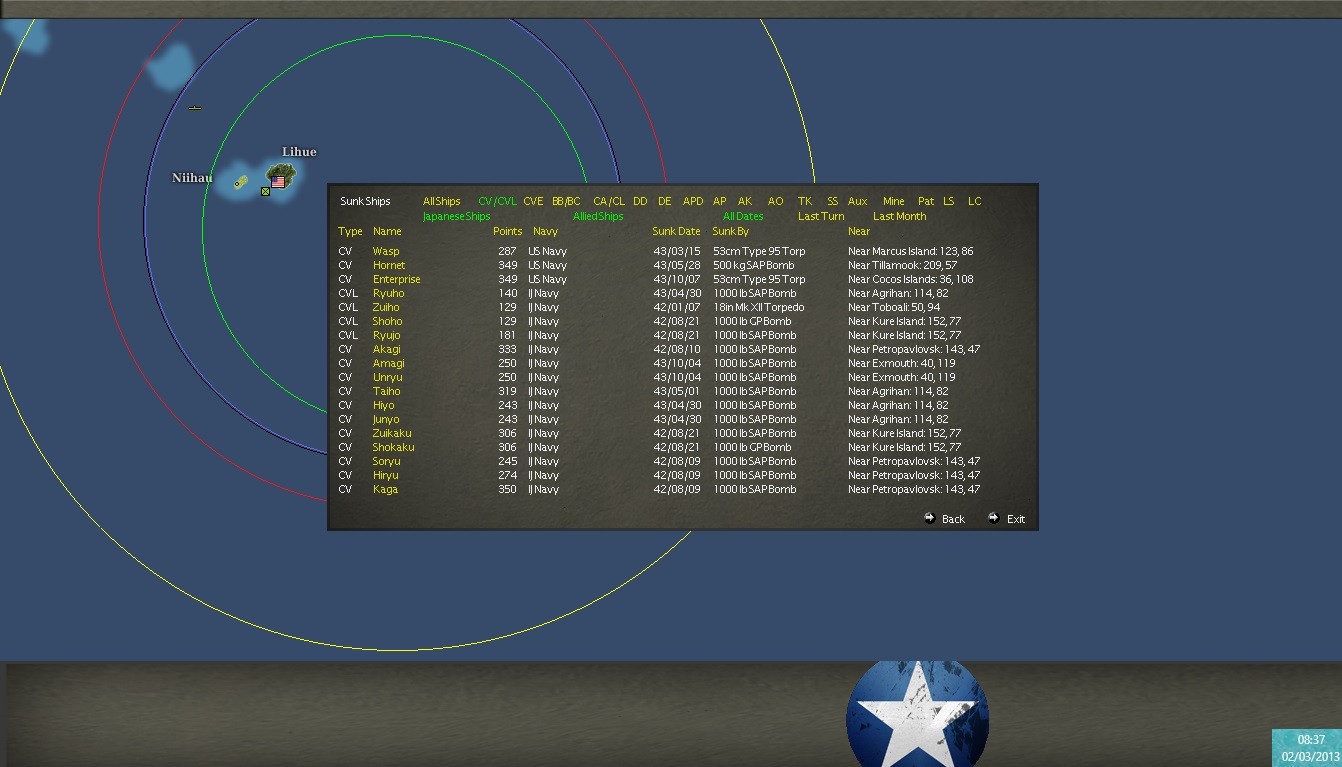Open the Shokaku ship entry
Screen dimensions: 1342x767
point(394,447)
